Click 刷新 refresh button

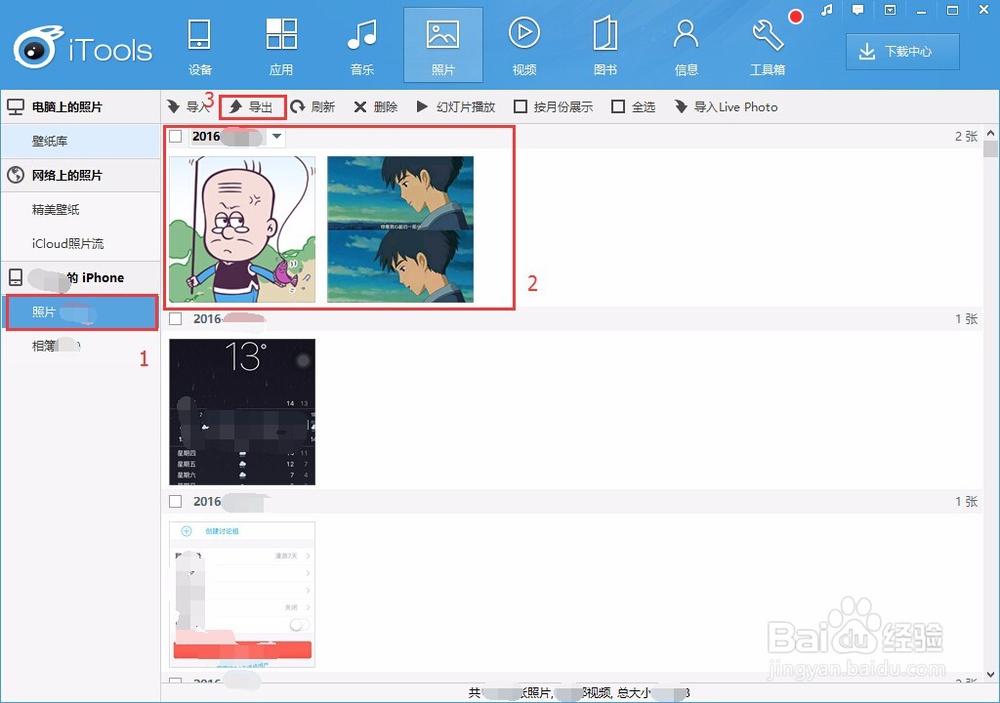point(312,107)
